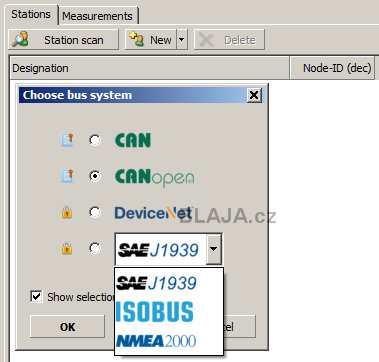The height and width of the screenshot is (362, 379).
Task: Click the Station scan button
Action: pyautogui.click(x=64, y=40)
